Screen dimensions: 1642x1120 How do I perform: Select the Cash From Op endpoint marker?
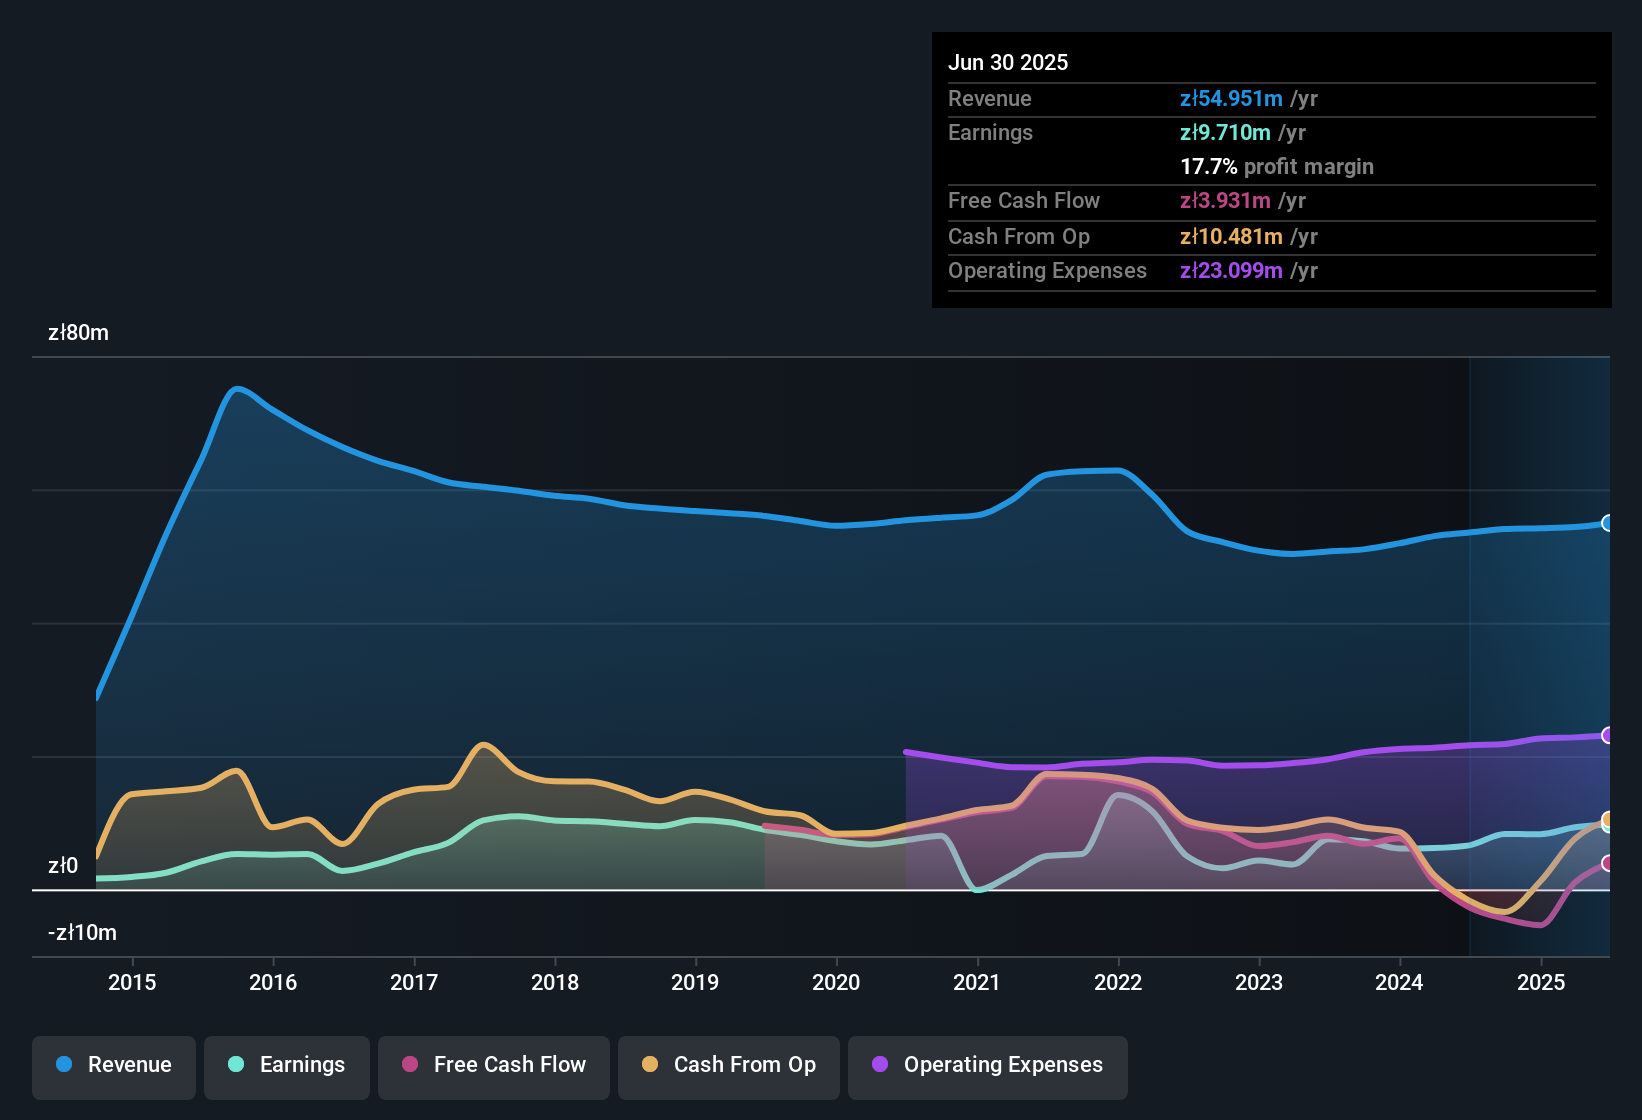(x=1607, y=819)
